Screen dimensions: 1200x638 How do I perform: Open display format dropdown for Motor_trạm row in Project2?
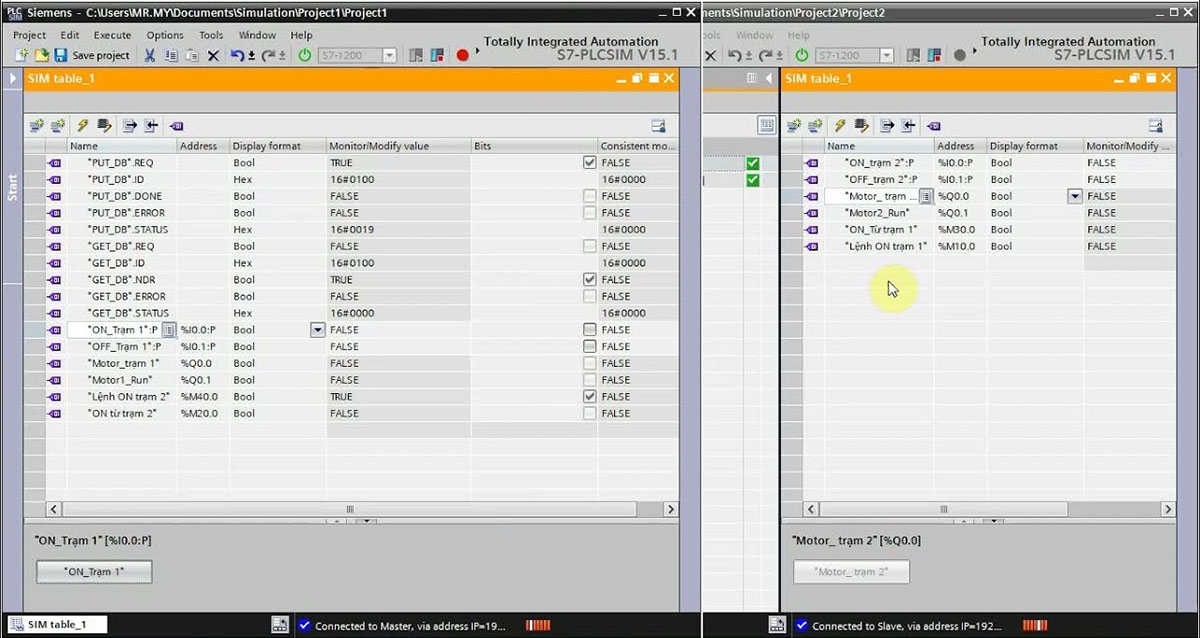coord(1075,196)
